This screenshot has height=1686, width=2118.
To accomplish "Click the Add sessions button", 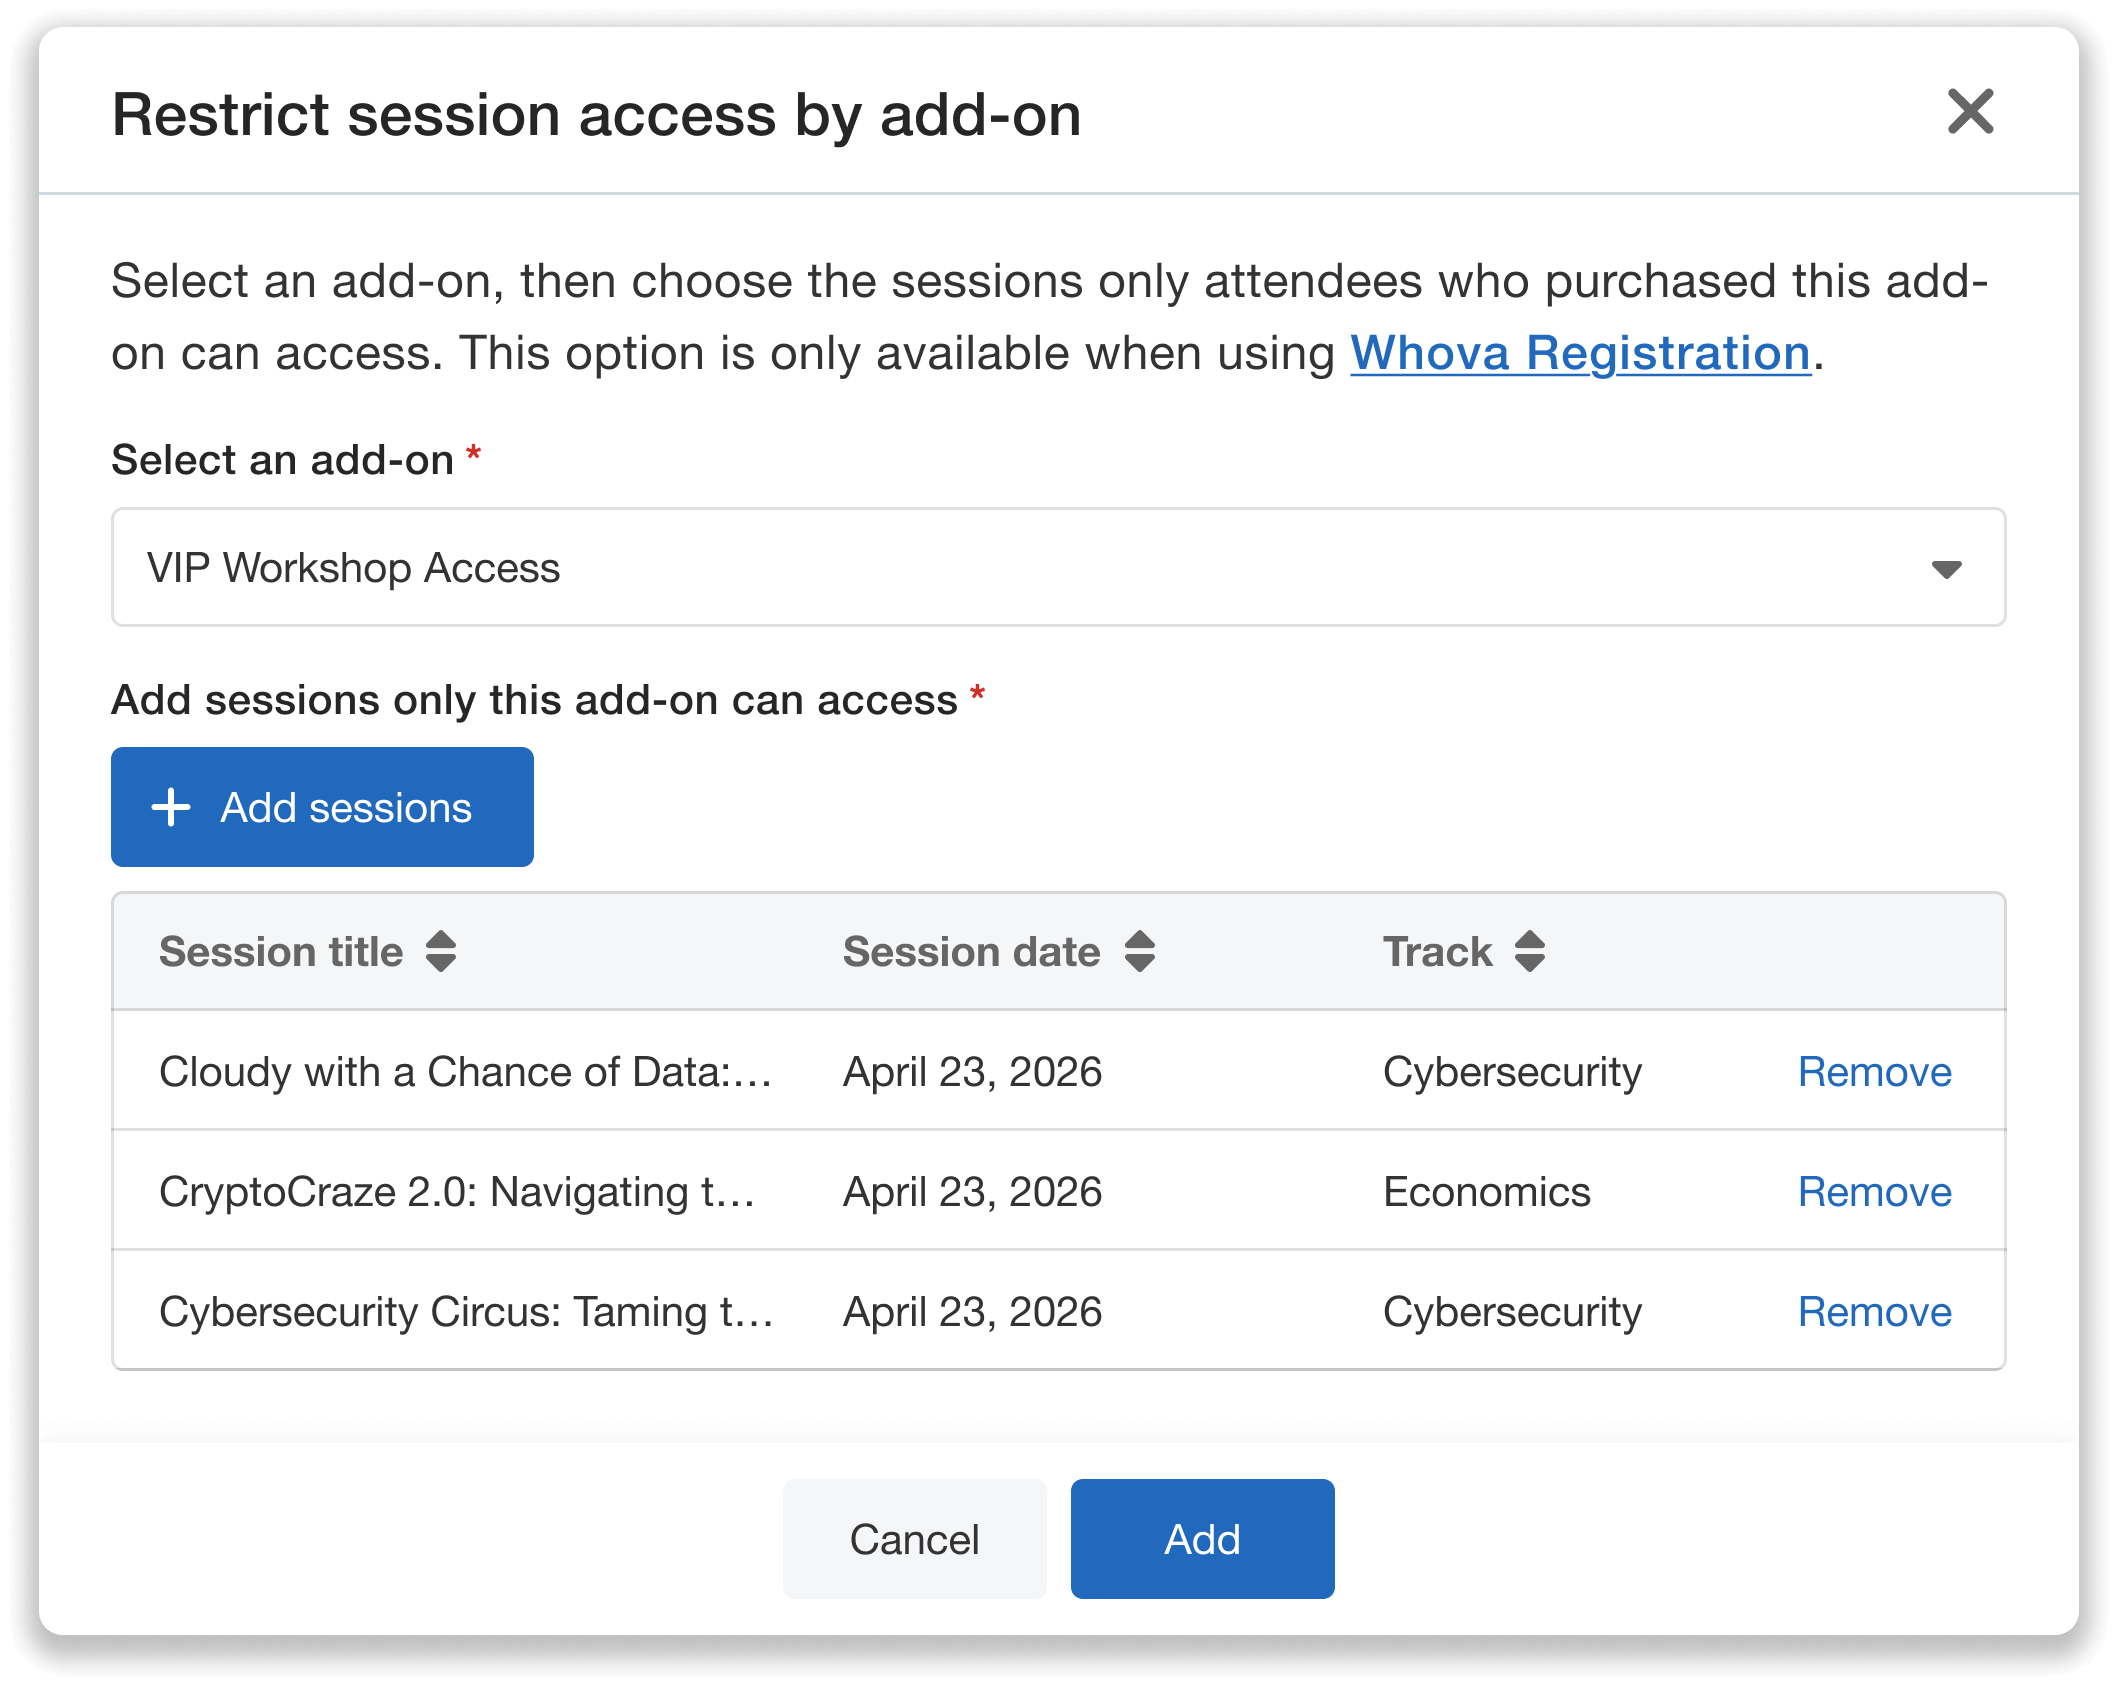I will (322, 806).
